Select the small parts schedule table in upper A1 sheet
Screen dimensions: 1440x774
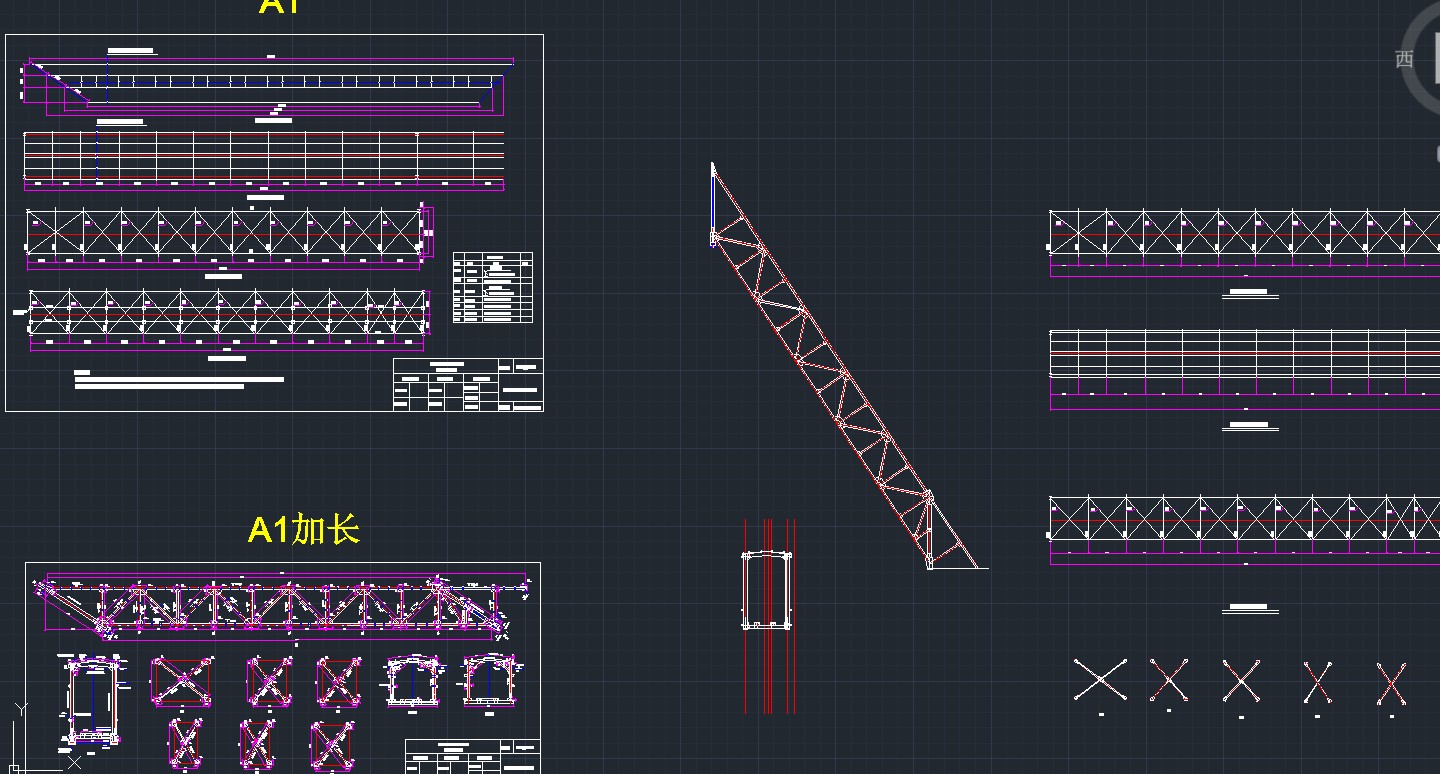tap(493, 287)
